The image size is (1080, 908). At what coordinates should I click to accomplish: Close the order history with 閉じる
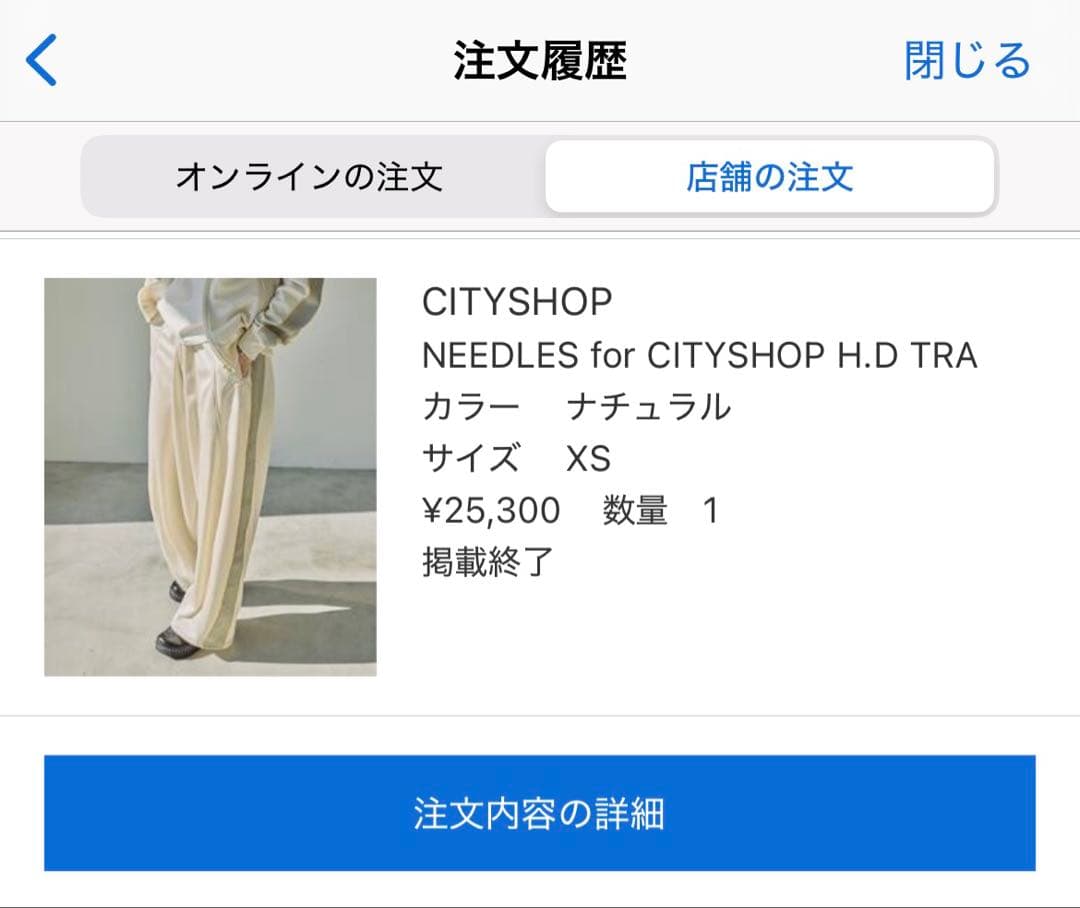click(967, 61)
